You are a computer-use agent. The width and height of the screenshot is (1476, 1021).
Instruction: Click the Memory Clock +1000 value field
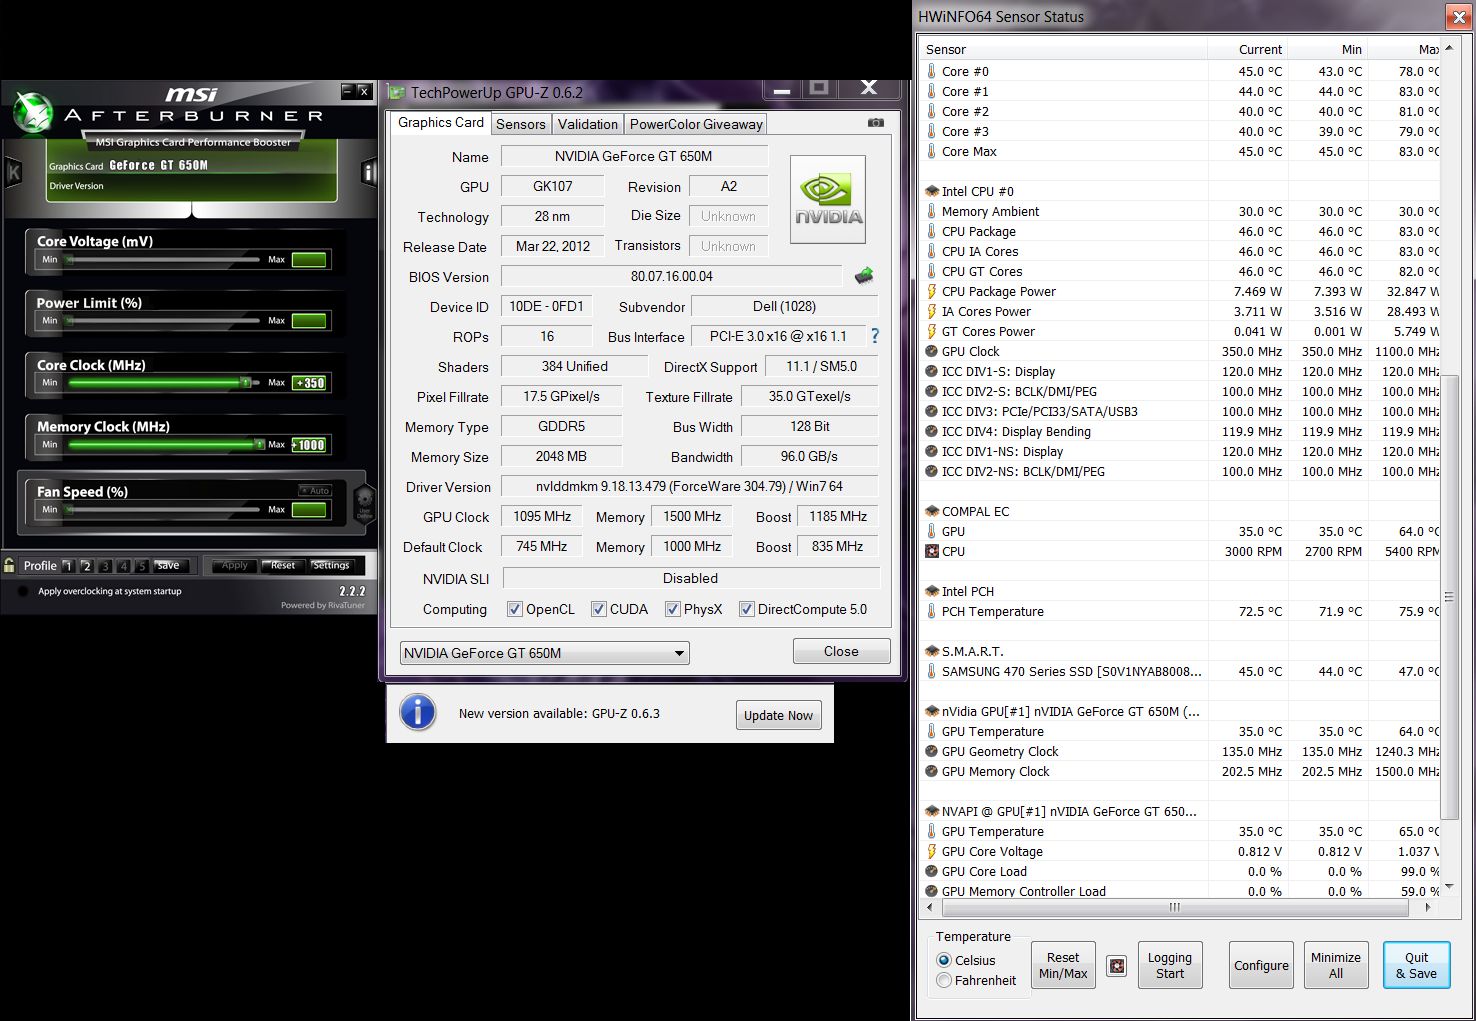pyautogui.click(x=309, y=445)
